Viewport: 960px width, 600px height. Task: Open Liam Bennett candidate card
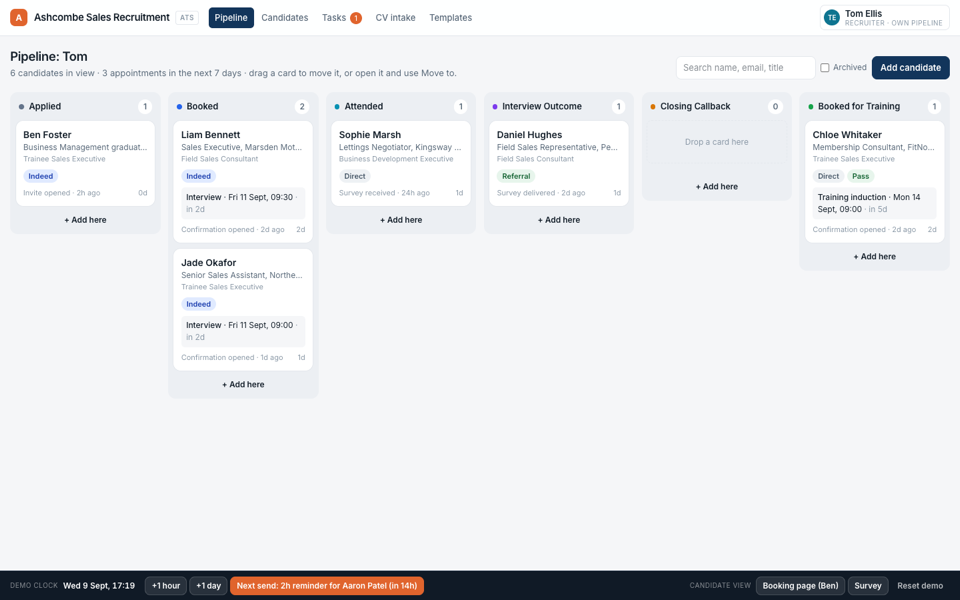coord(243,182)
